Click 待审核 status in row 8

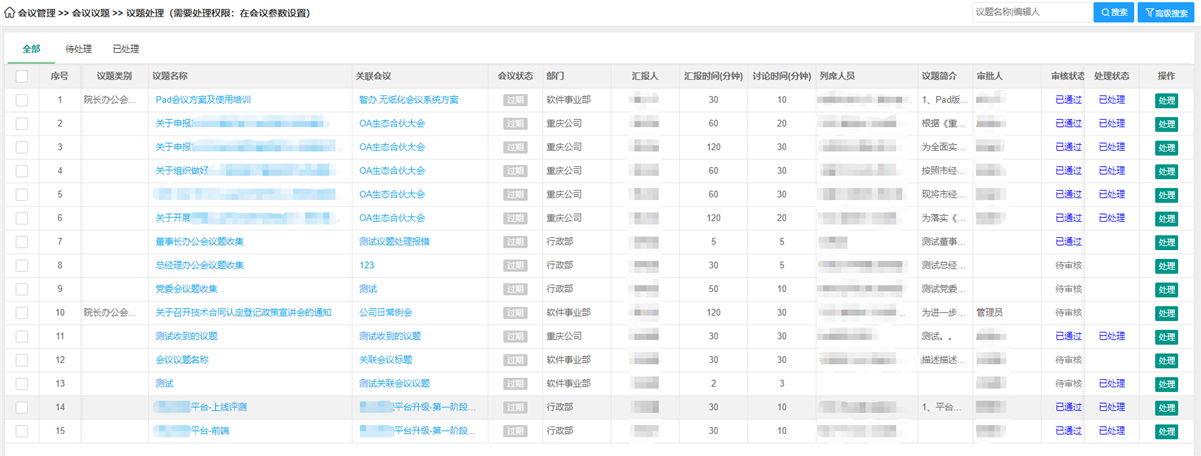tap(1068, 265)
